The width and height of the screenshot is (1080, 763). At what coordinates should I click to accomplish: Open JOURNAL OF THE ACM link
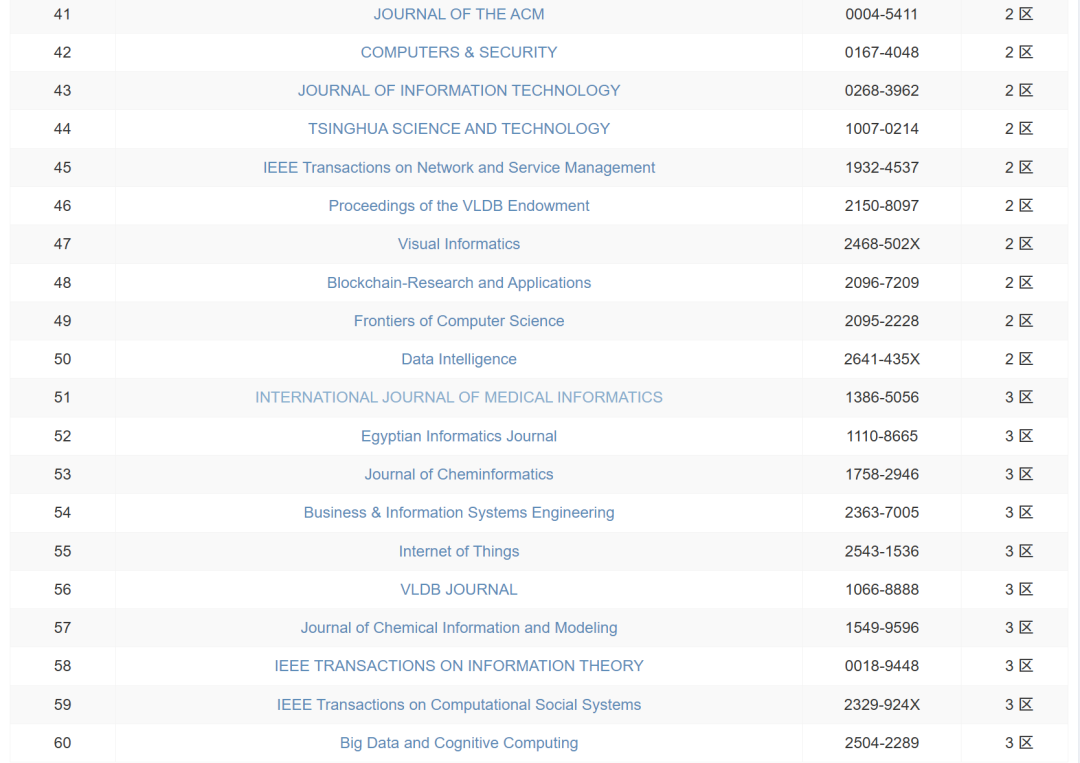459,14
